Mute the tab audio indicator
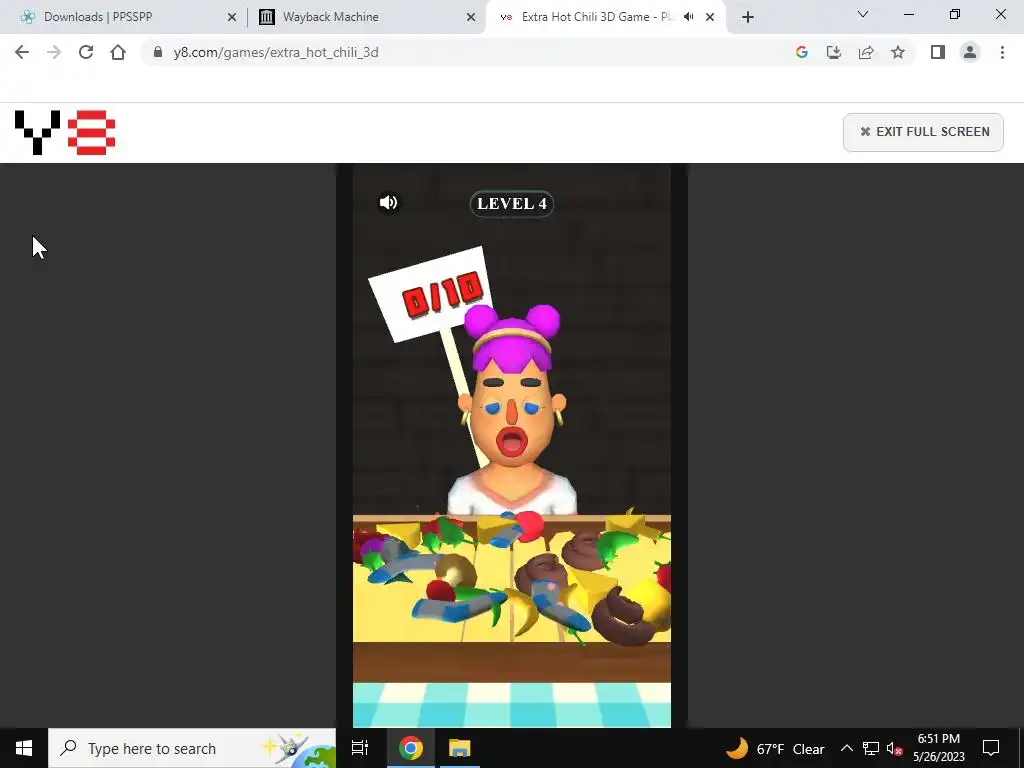 (x=688, y=17)
